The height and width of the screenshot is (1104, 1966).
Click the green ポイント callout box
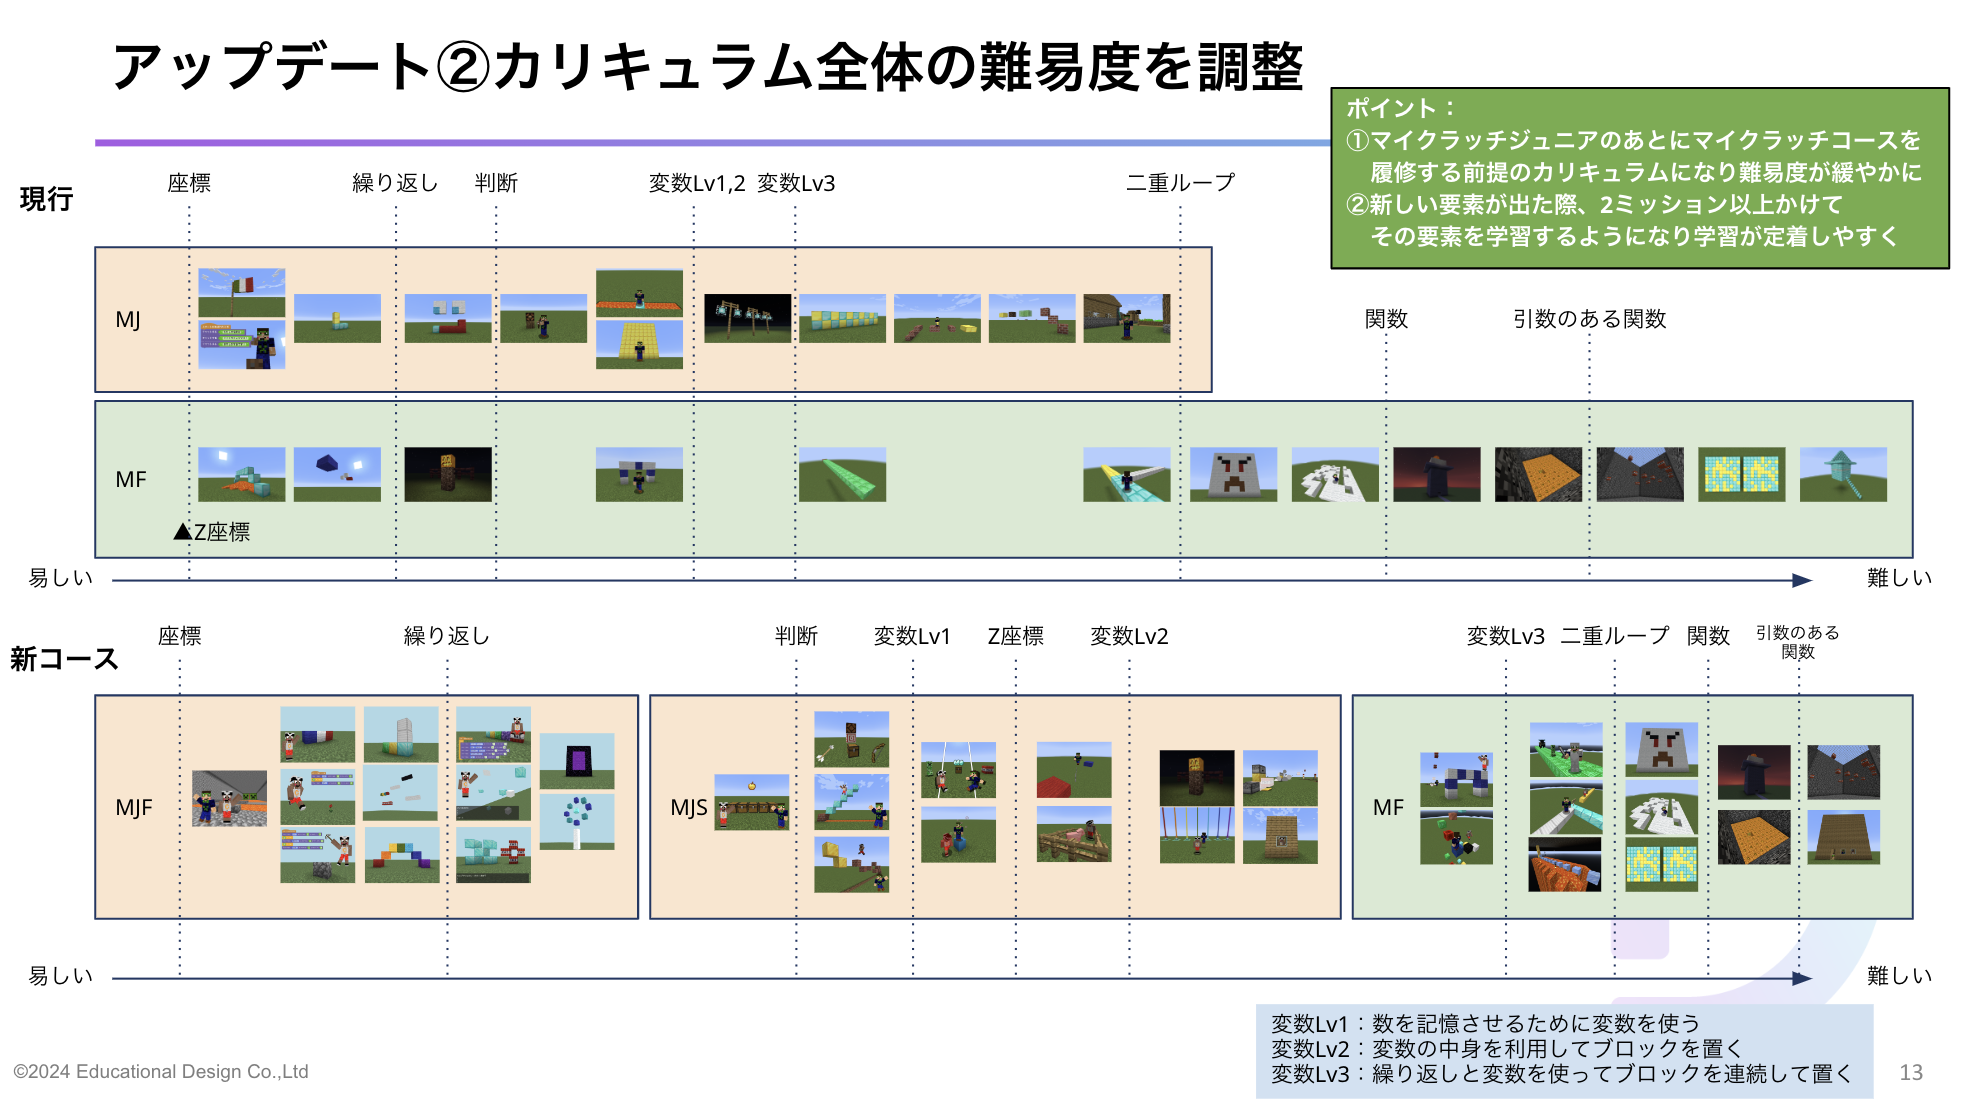1640,178
